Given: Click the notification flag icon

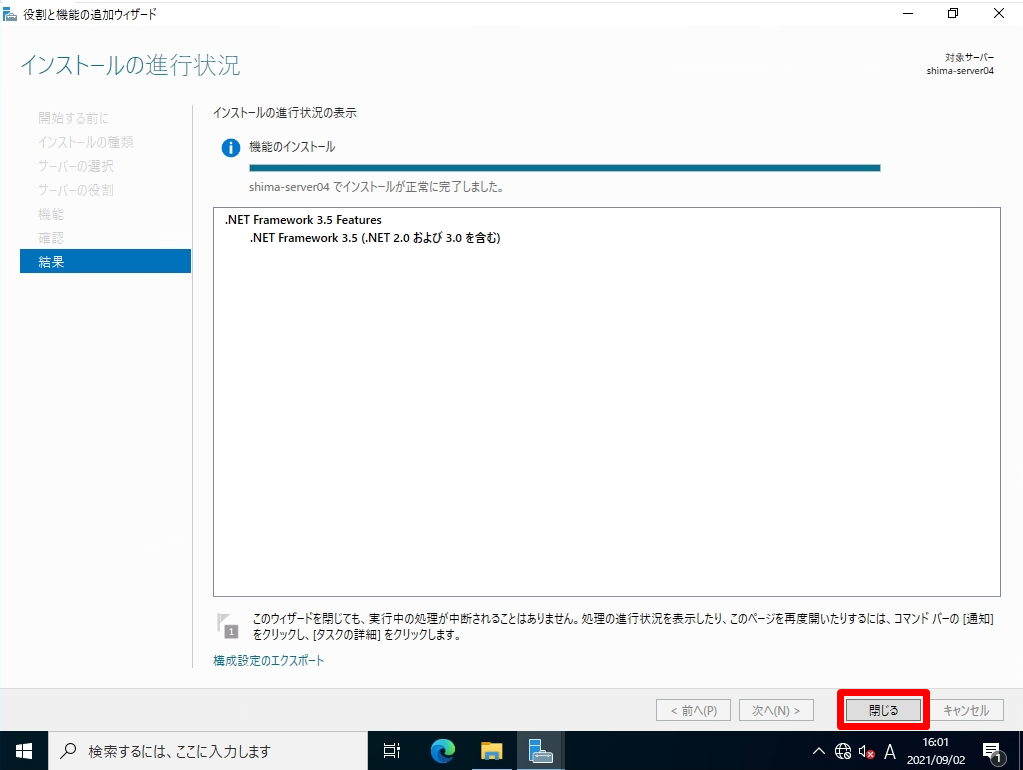Looking at the screenshot, I should [x=228, y=625].
